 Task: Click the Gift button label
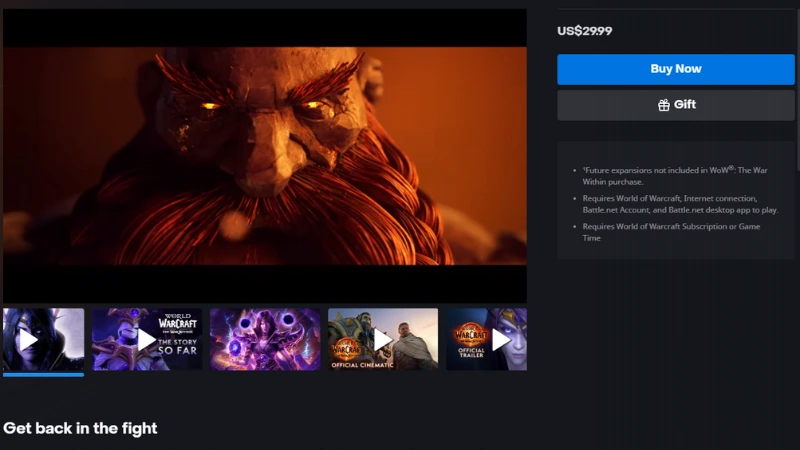(685, 105)
